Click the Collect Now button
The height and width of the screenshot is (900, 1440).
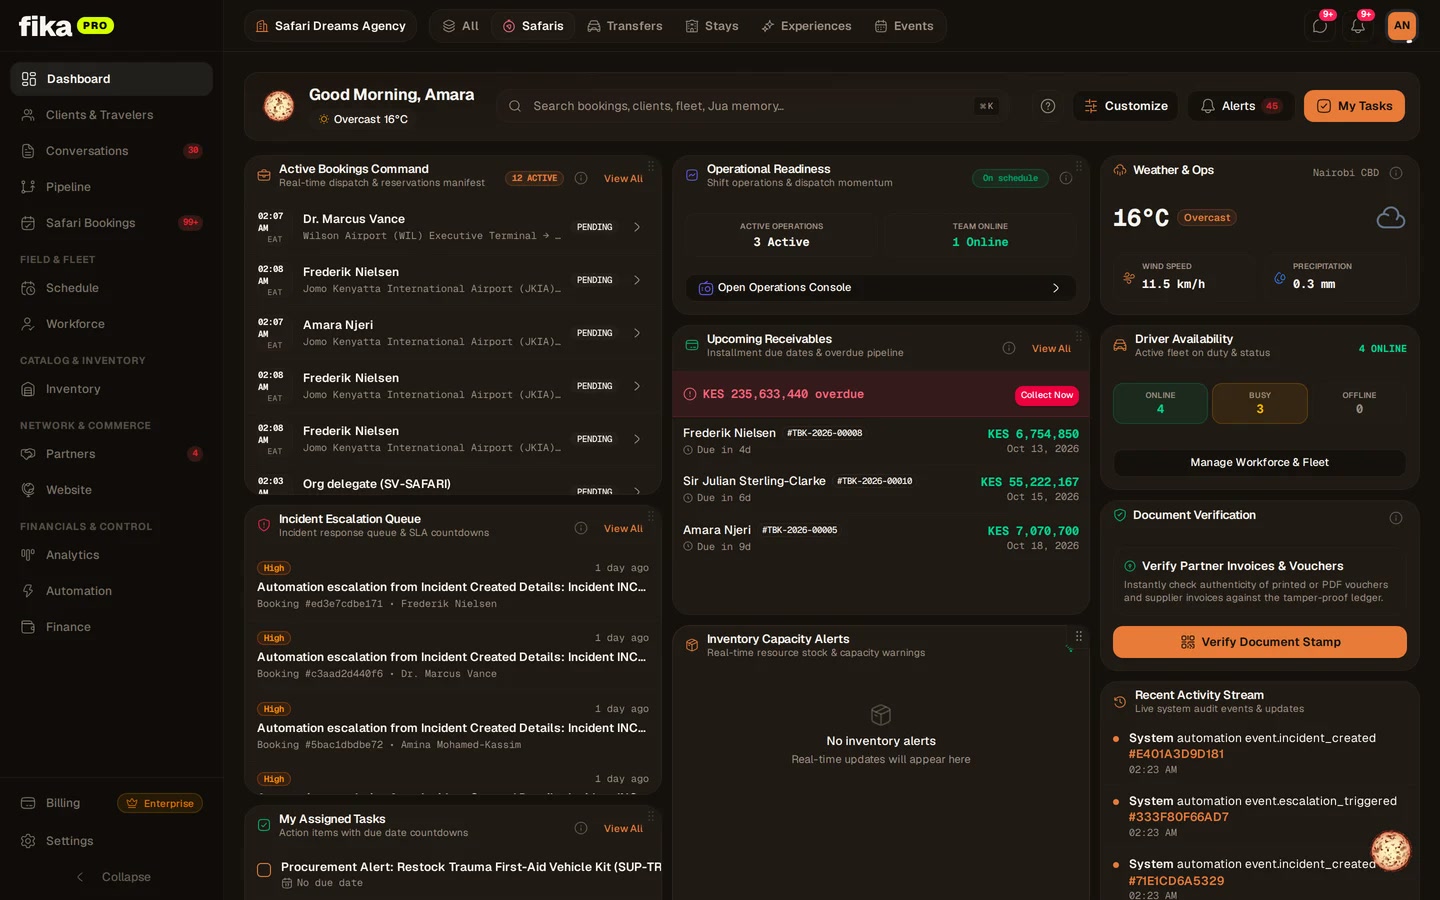(1047, 395)
